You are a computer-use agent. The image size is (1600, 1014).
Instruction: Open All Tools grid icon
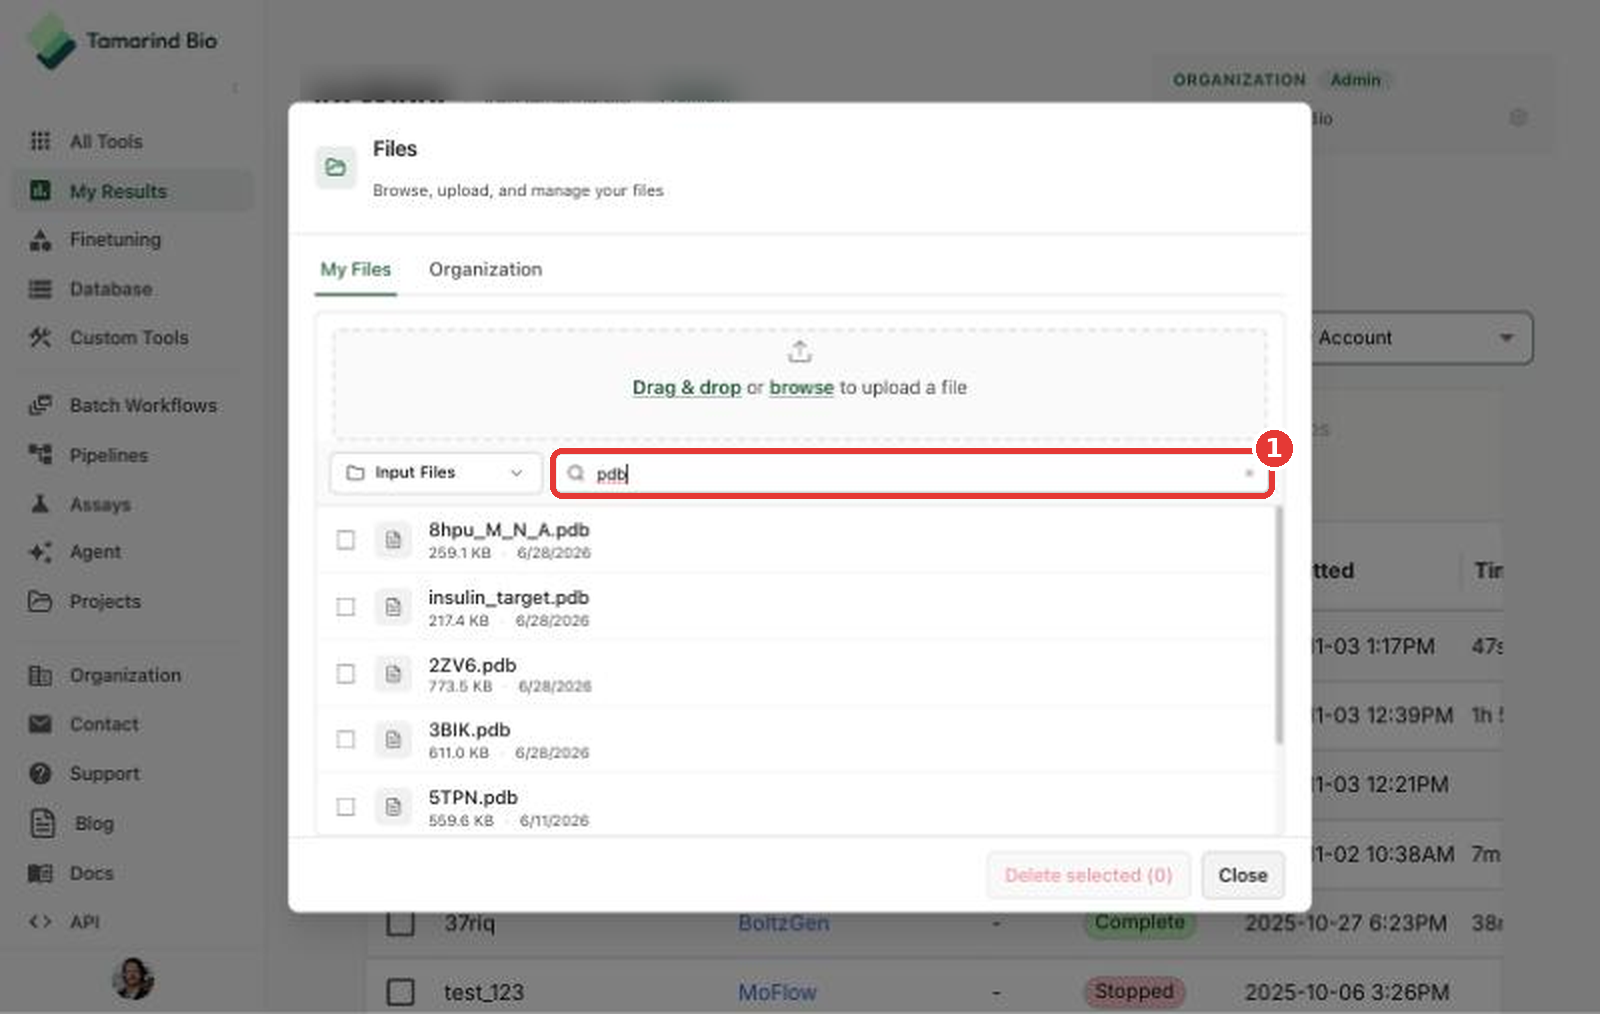tap(40, 141)
